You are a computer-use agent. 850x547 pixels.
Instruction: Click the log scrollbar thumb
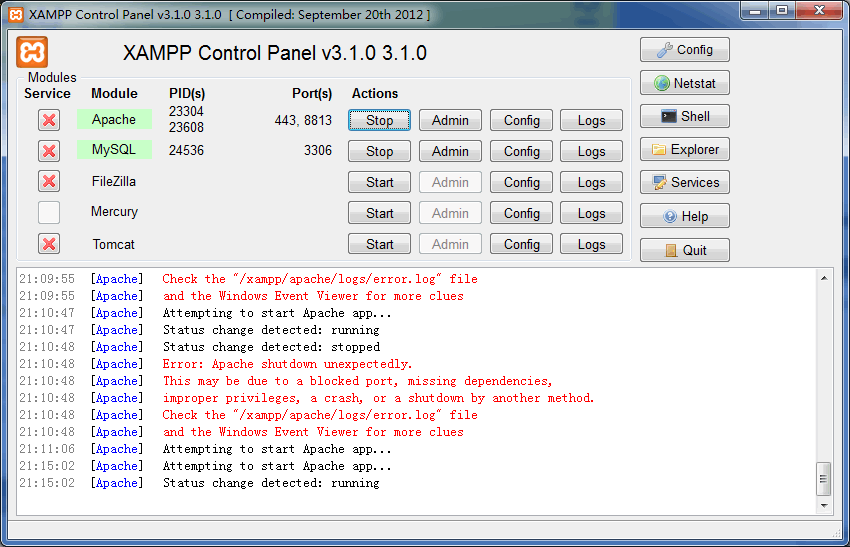824,479
